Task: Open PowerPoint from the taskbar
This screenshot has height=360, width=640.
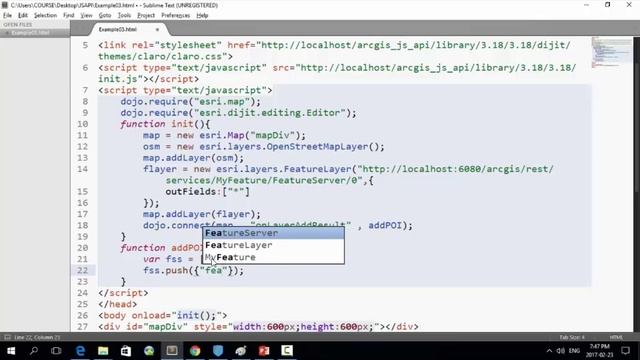Action: 264,351
